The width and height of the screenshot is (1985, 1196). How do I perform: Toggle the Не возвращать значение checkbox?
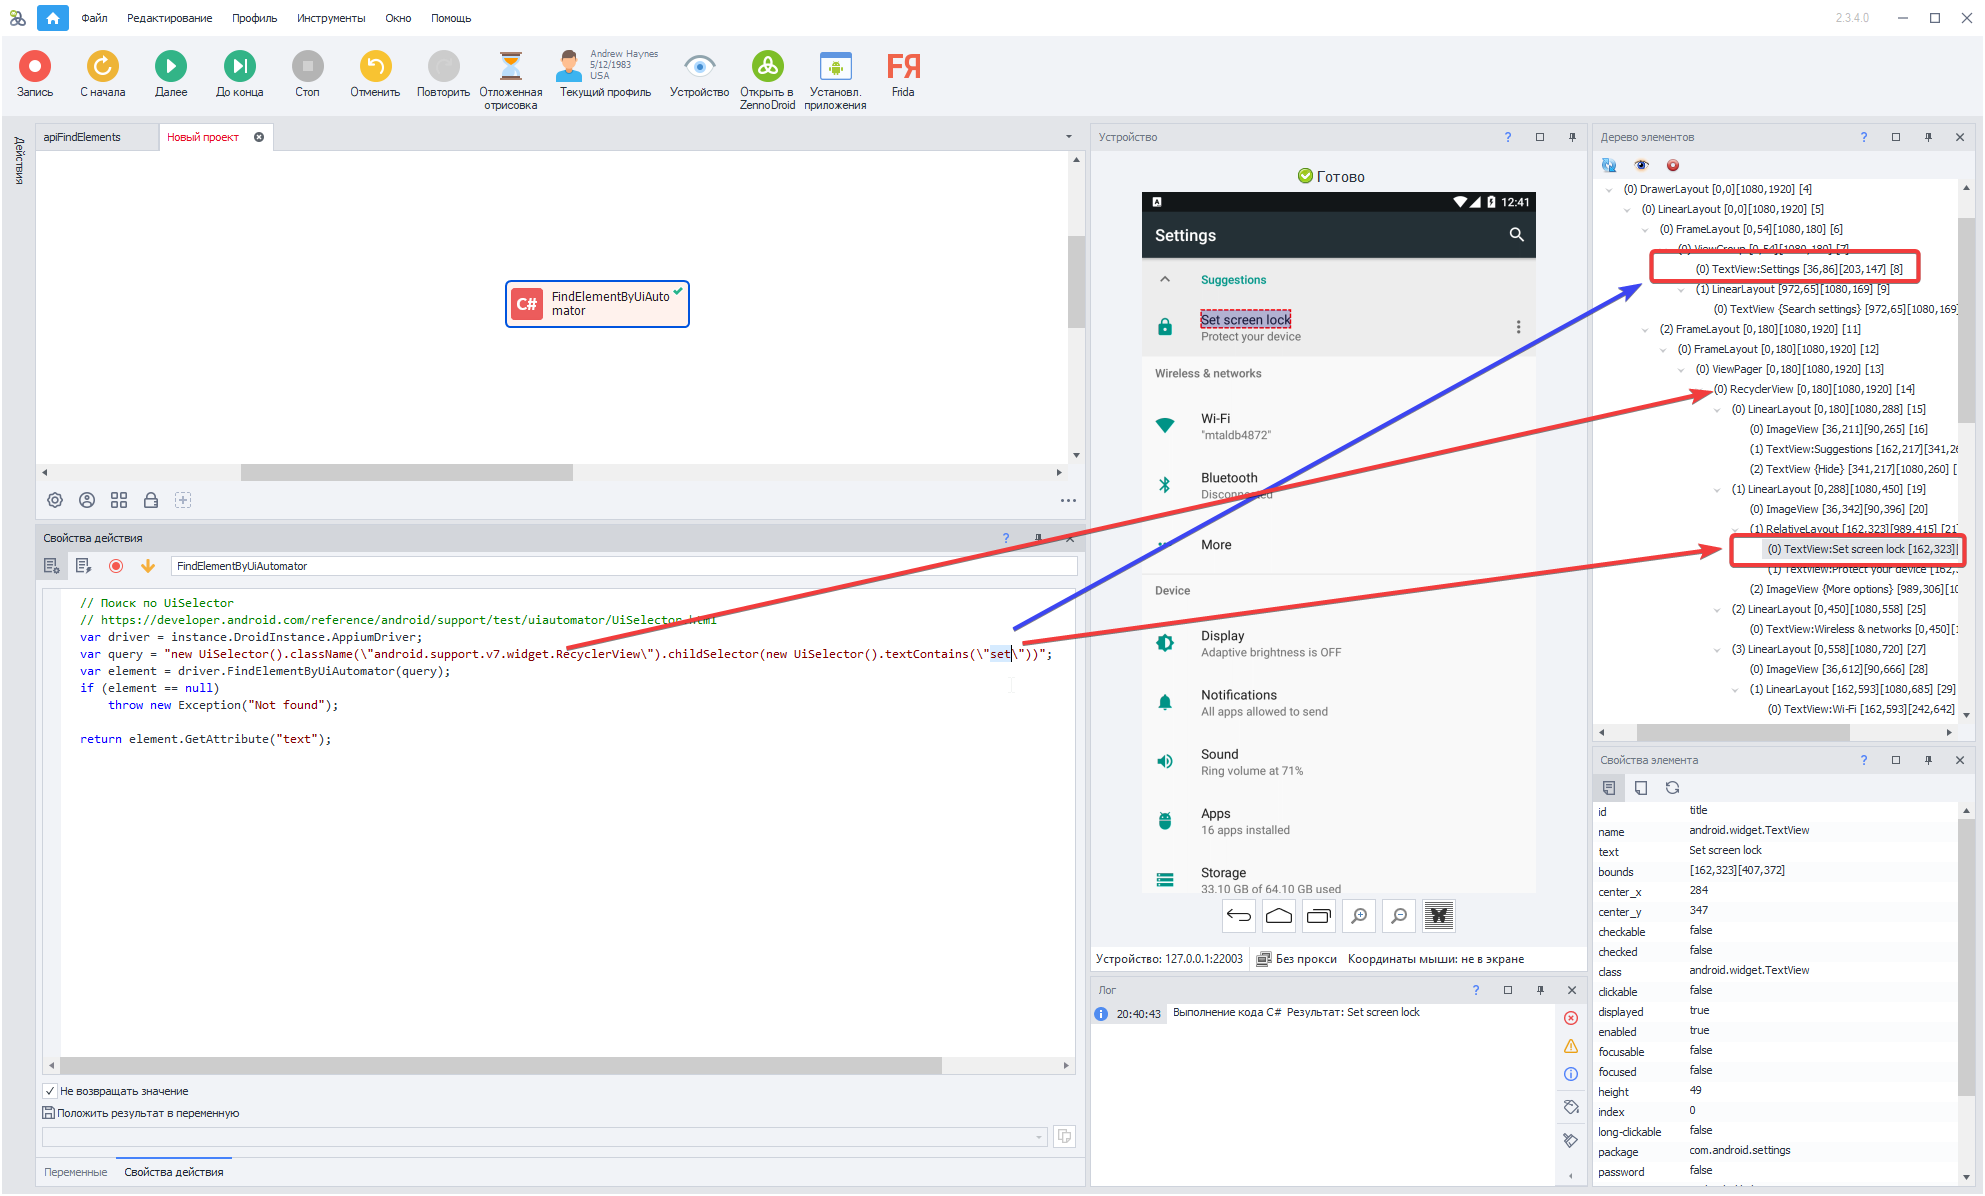pos(50,1091)
